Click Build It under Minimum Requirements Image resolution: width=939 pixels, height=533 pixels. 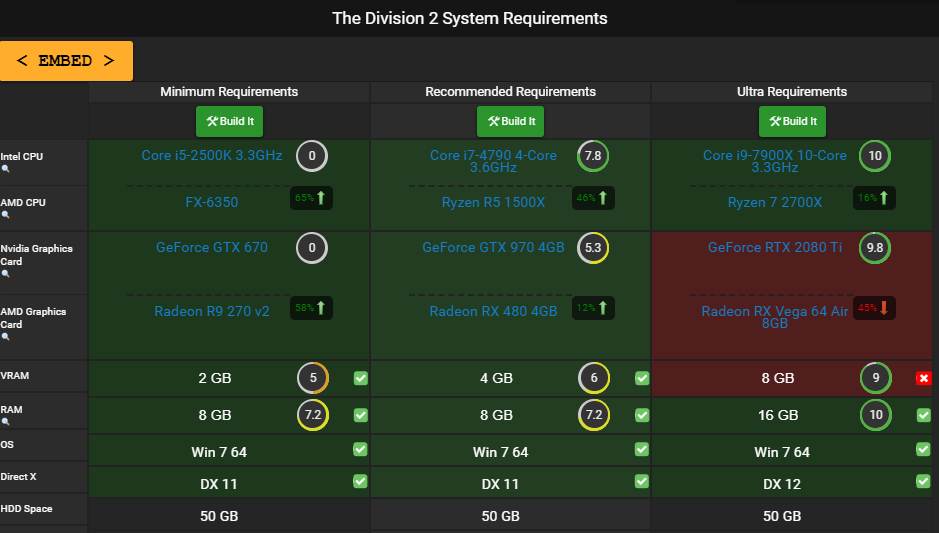click(x=229, y=121)
